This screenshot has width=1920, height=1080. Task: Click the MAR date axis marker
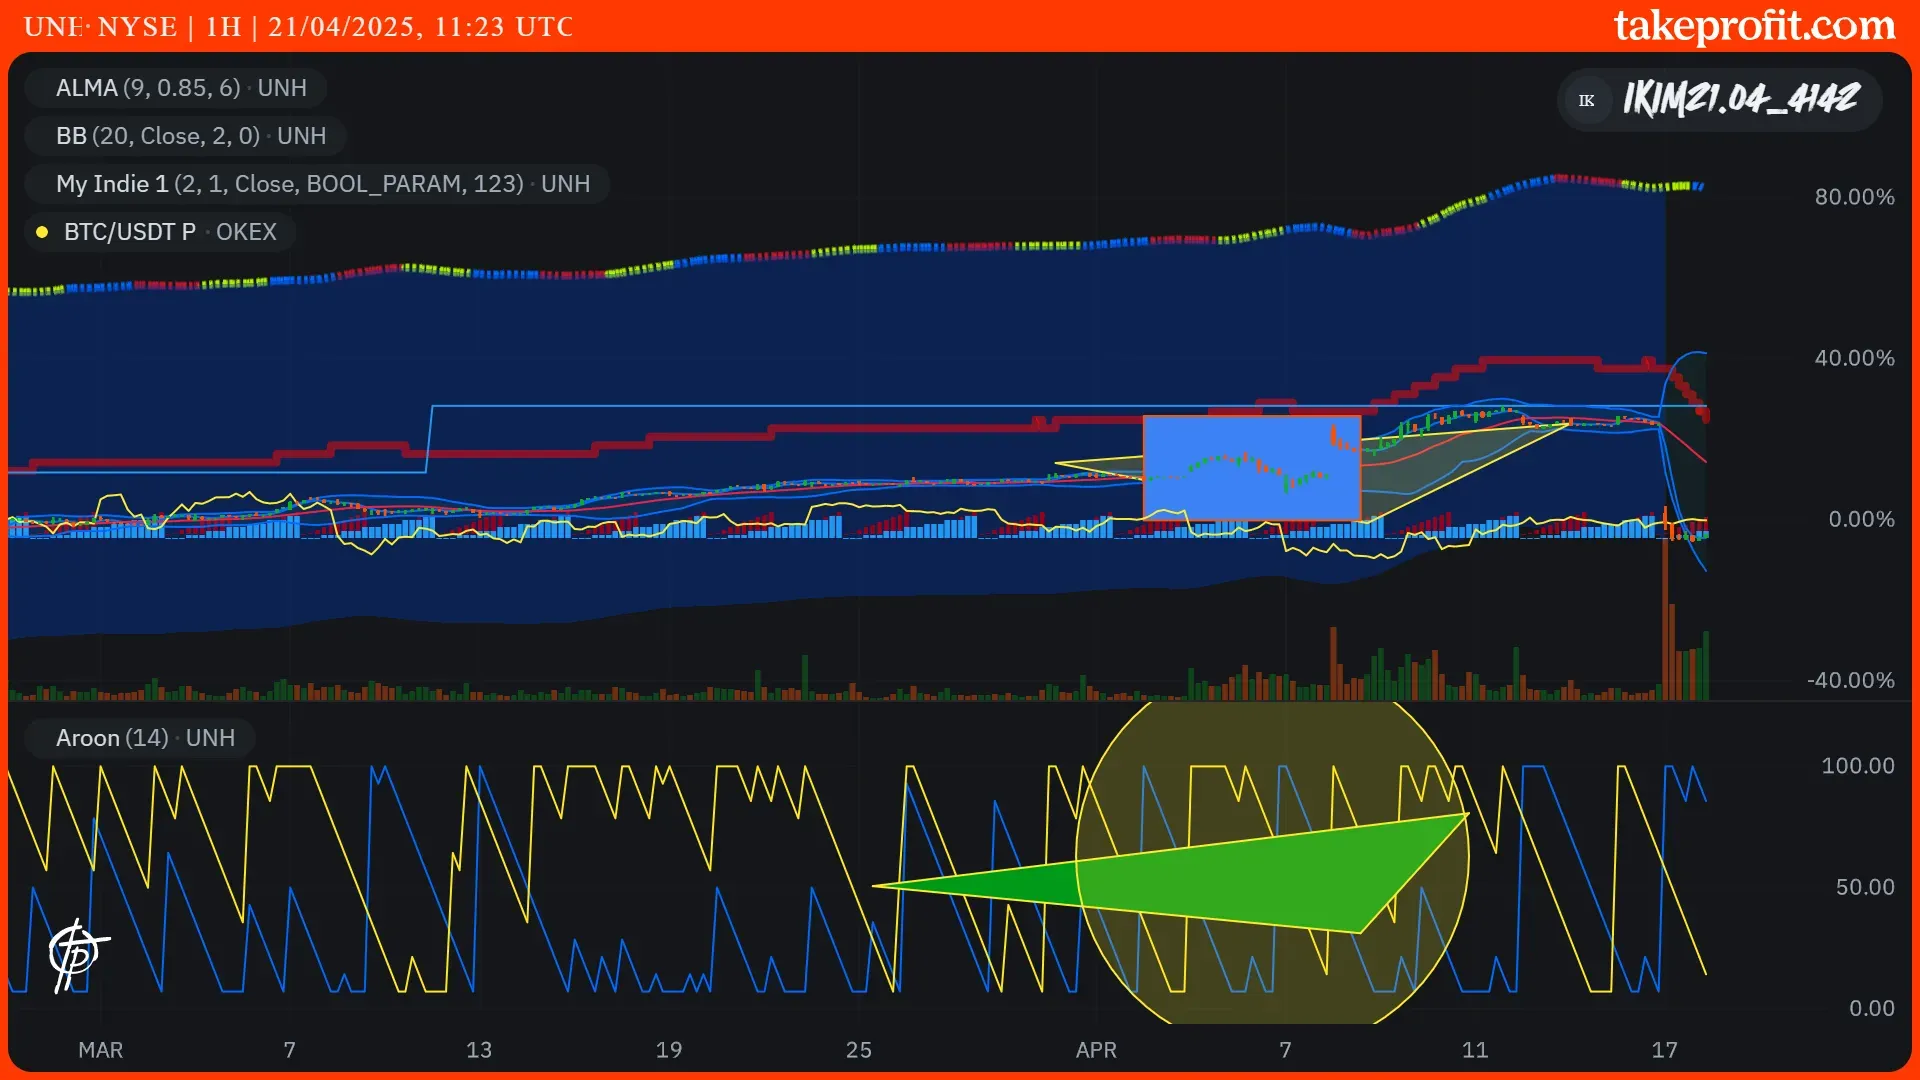coord(101,1050)
